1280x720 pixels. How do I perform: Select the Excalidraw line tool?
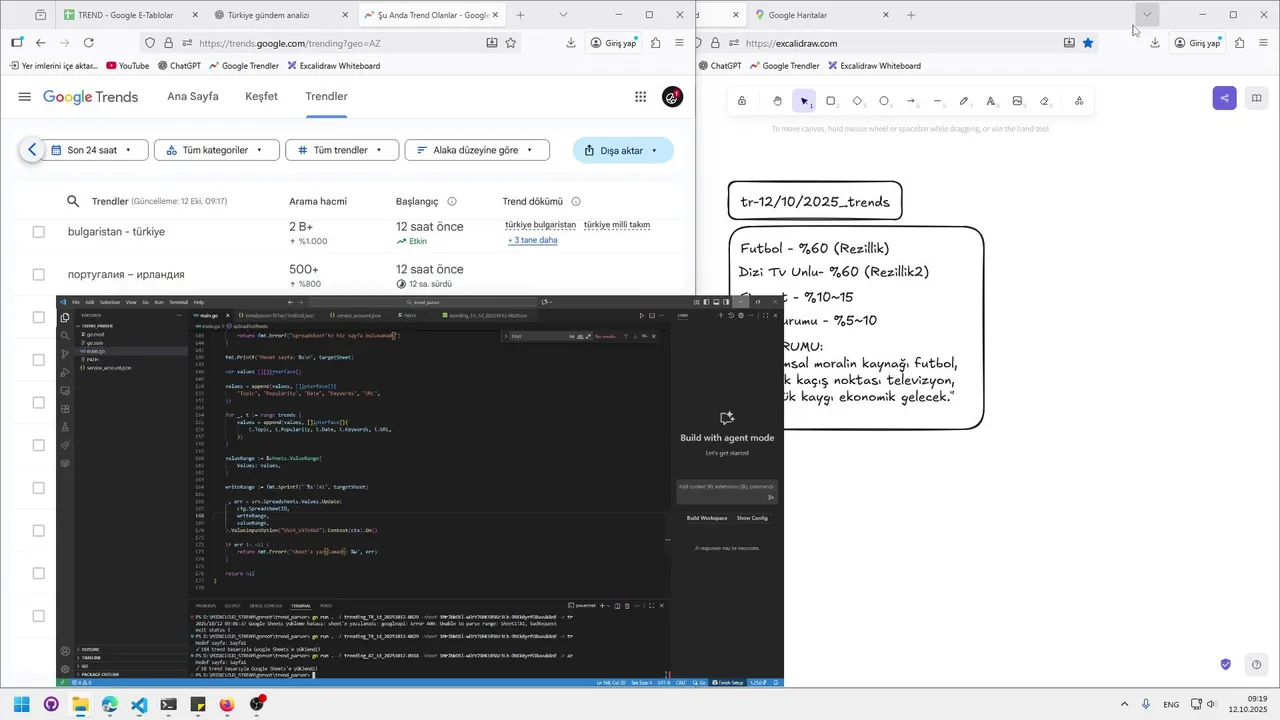[938, 101]
